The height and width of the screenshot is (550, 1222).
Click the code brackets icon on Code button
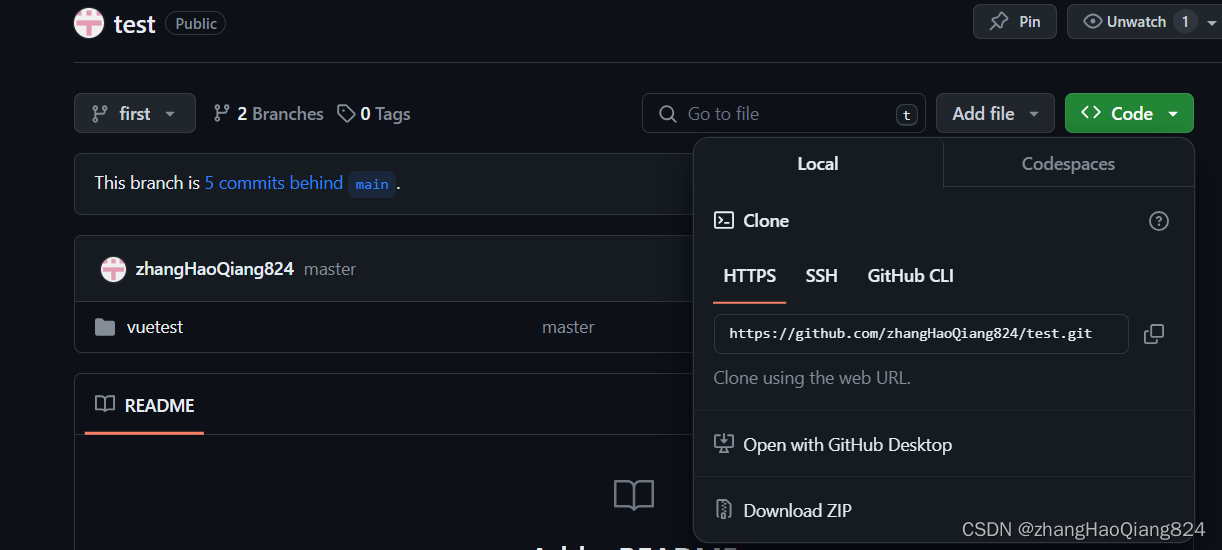coord(1091,113)
